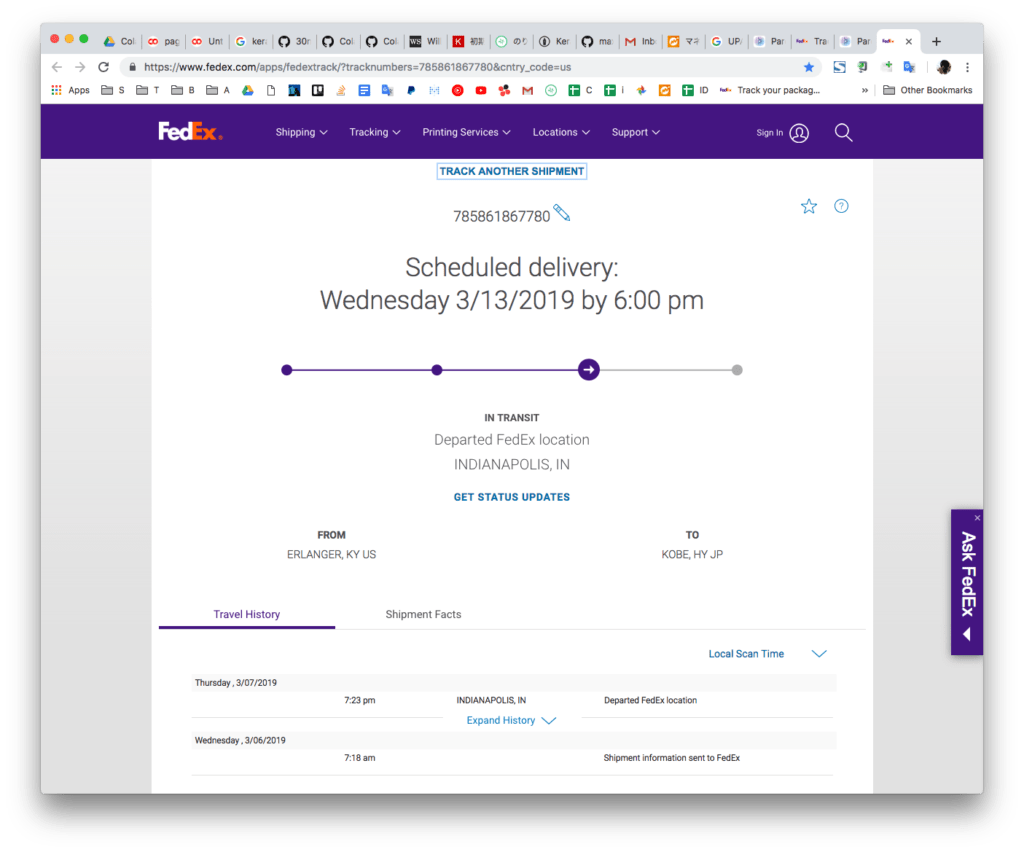Switch to the GitHub 30r browser tab
1024x852 pixels.
295,41
